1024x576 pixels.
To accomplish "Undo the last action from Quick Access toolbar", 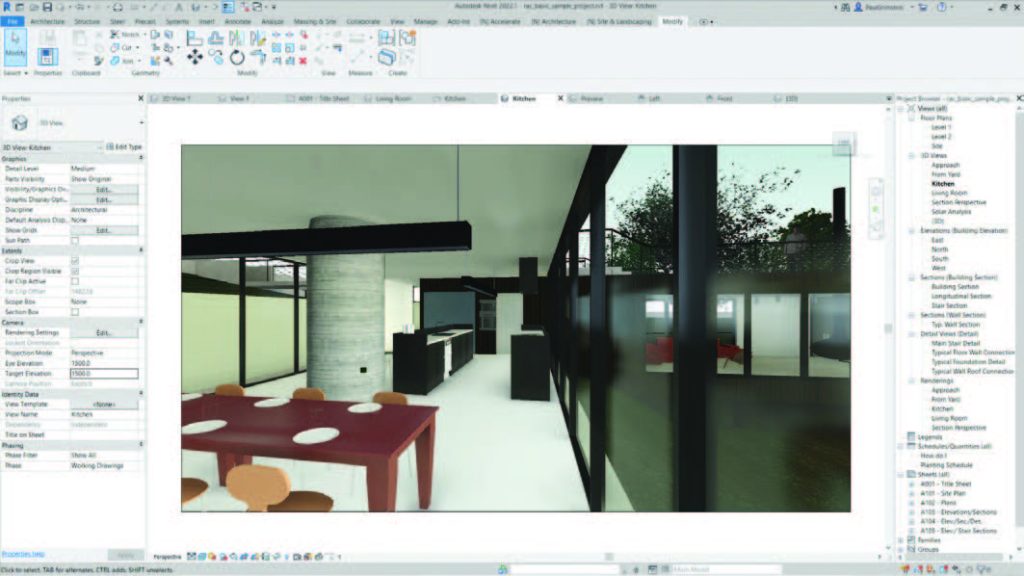I will point(80,6).
